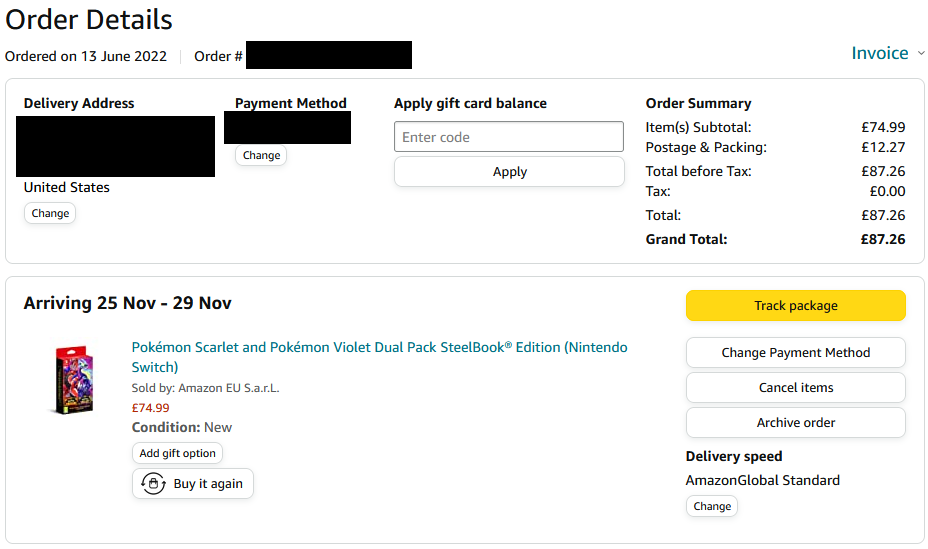Focus the gift card Enter code field
The height and width of the screenshot is (549, 928).
pyautogui.click(x=509, y=137)
